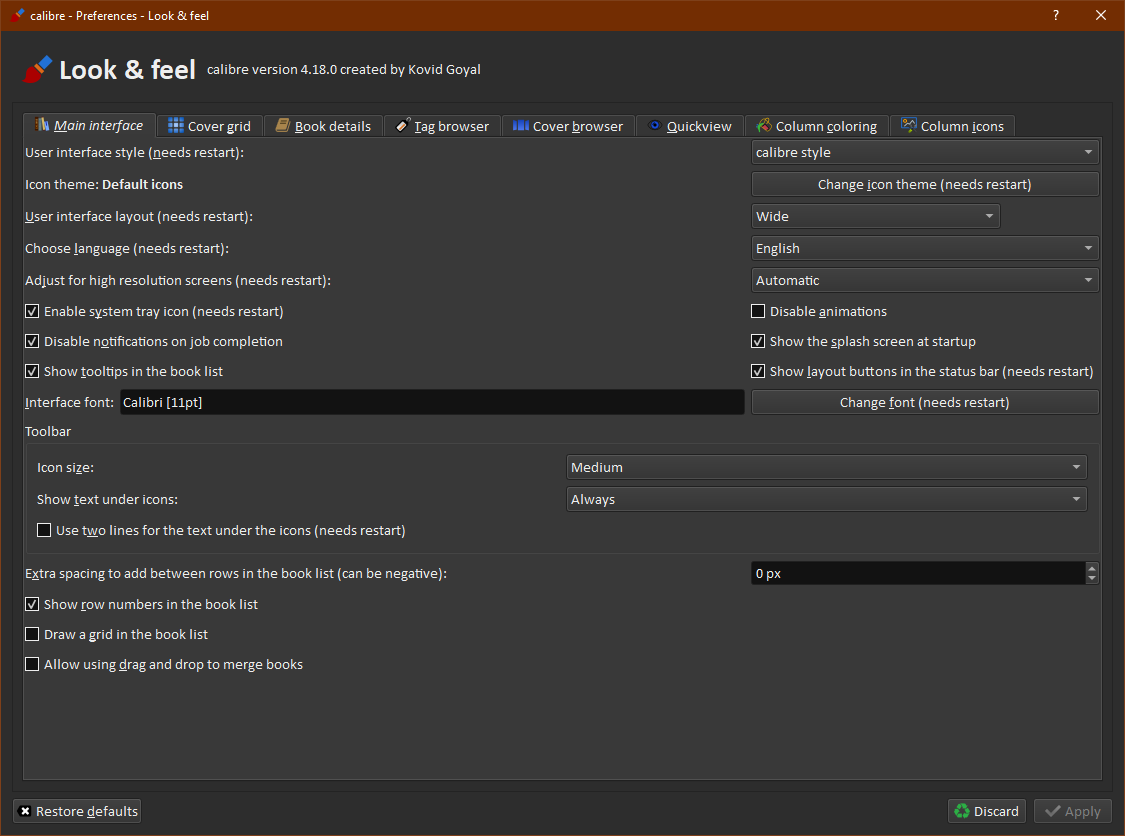Click the Column coloring tab icon
Image resolution: width=1125 pixels, height=836 pixels.
[x=764, y=126]
